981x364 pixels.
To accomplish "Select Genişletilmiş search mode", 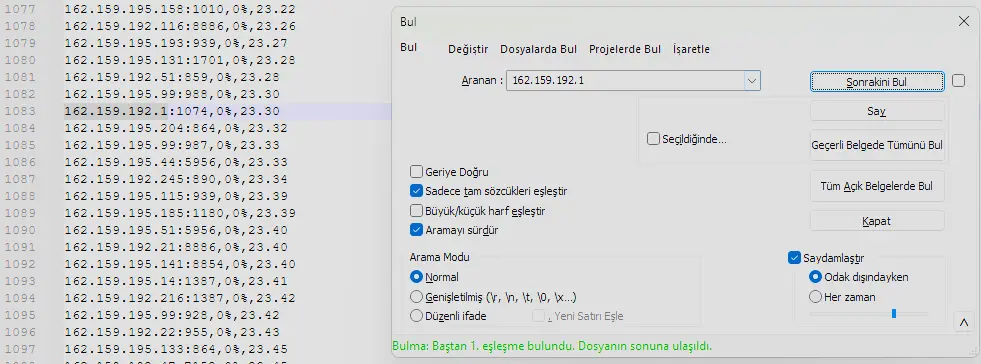I will tap(416, 296).
